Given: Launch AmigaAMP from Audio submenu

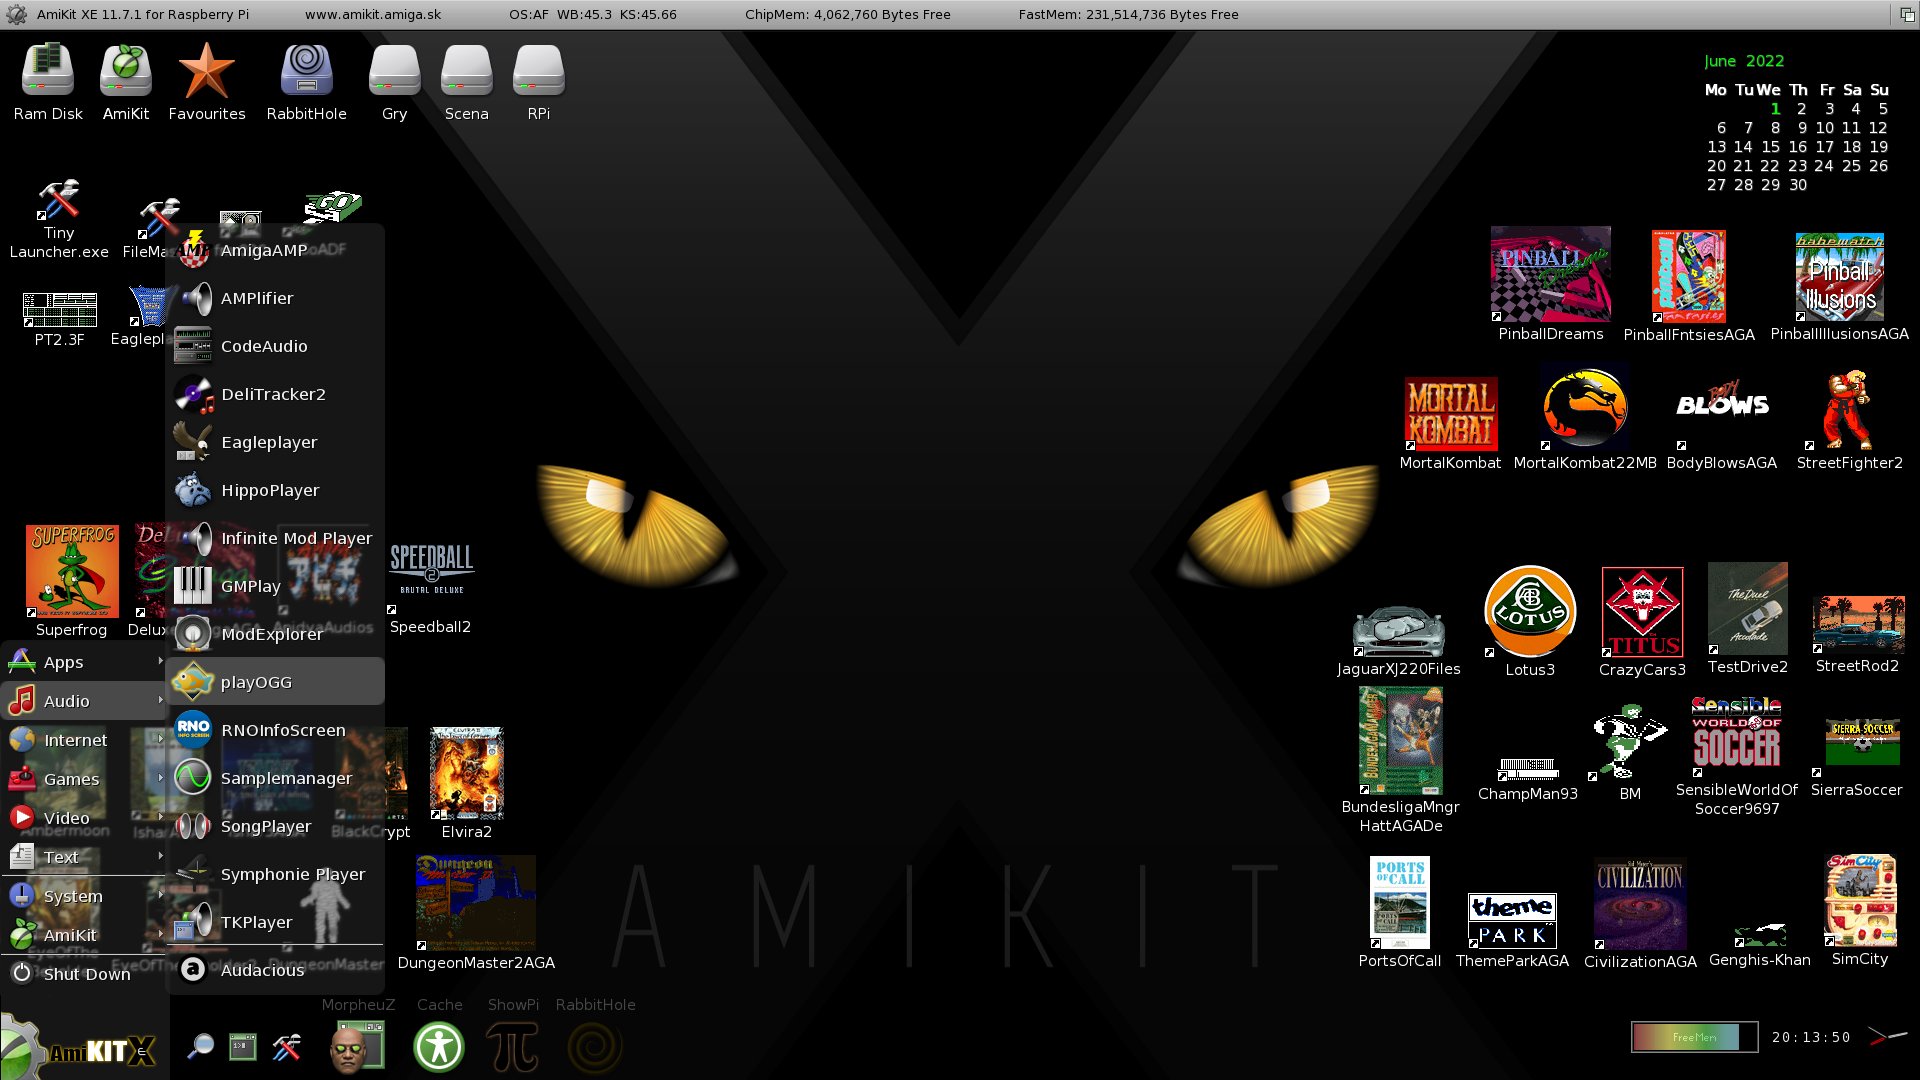Looking at the screenshot, I should pos(276,250).
